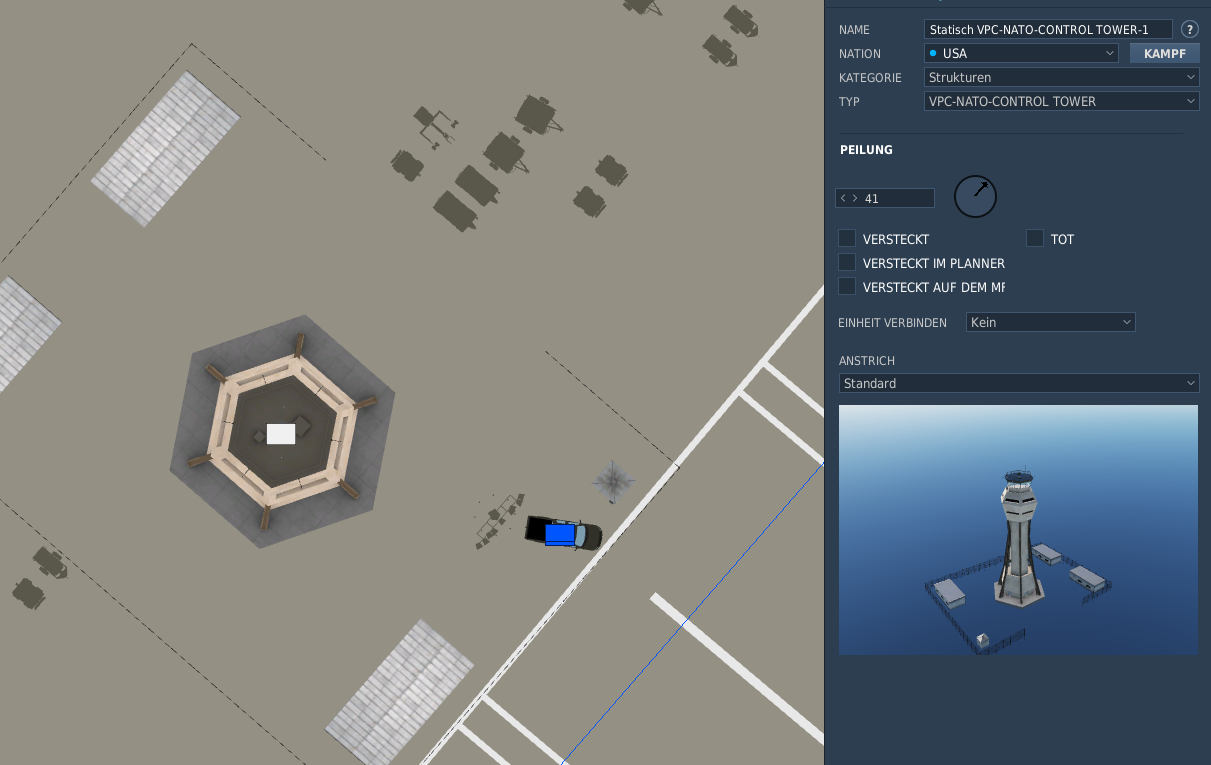Screen dimensions: 1211x765
Task: Select the small gray tree object near road
Action: click(x=613, y=481)
